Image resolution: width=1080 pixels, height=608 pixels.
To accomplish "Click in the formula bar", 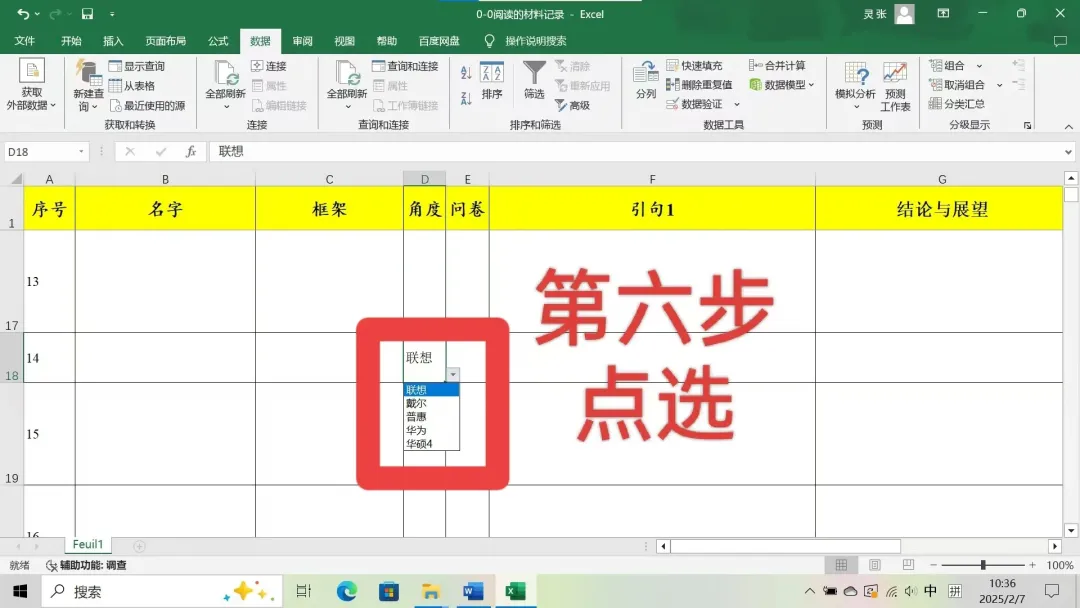I will pyautogui.click(x=636, y=151).
